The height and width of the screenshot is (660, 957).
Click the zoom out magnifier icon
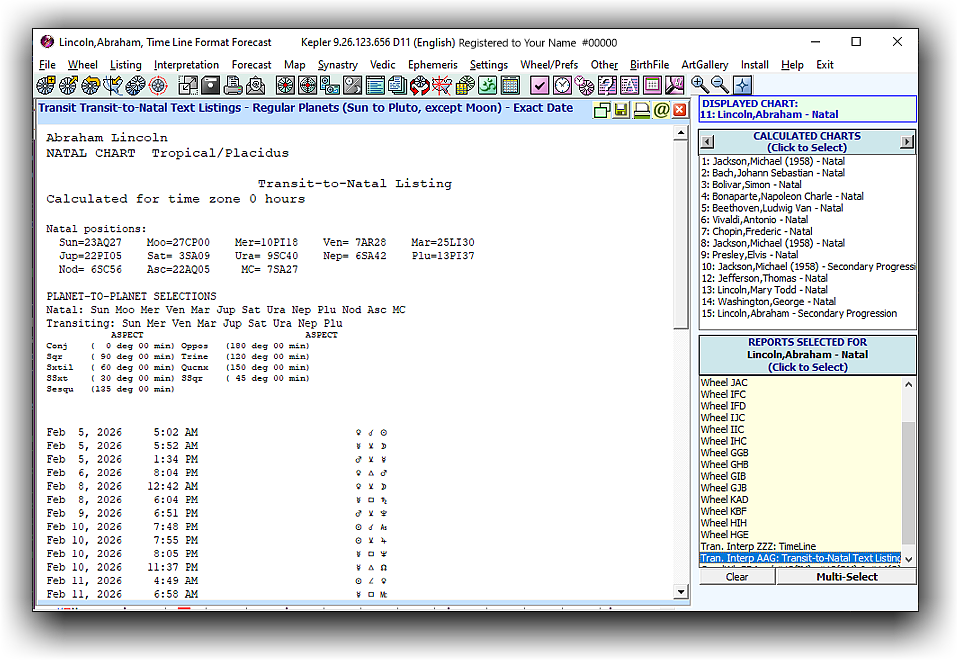(x=719, y=86)
